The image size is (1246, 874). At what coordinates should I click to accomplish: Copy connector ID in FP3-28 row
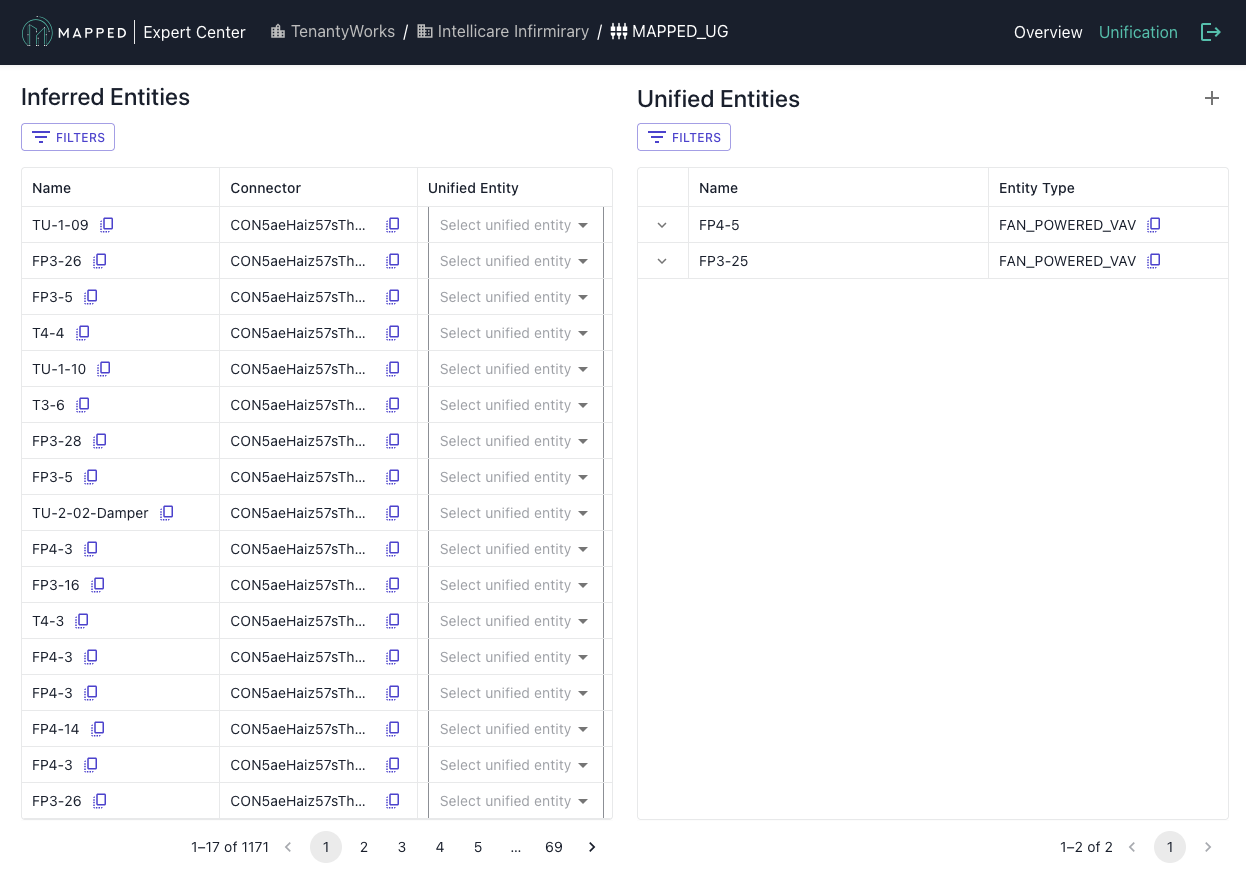(x=393, y=441)
